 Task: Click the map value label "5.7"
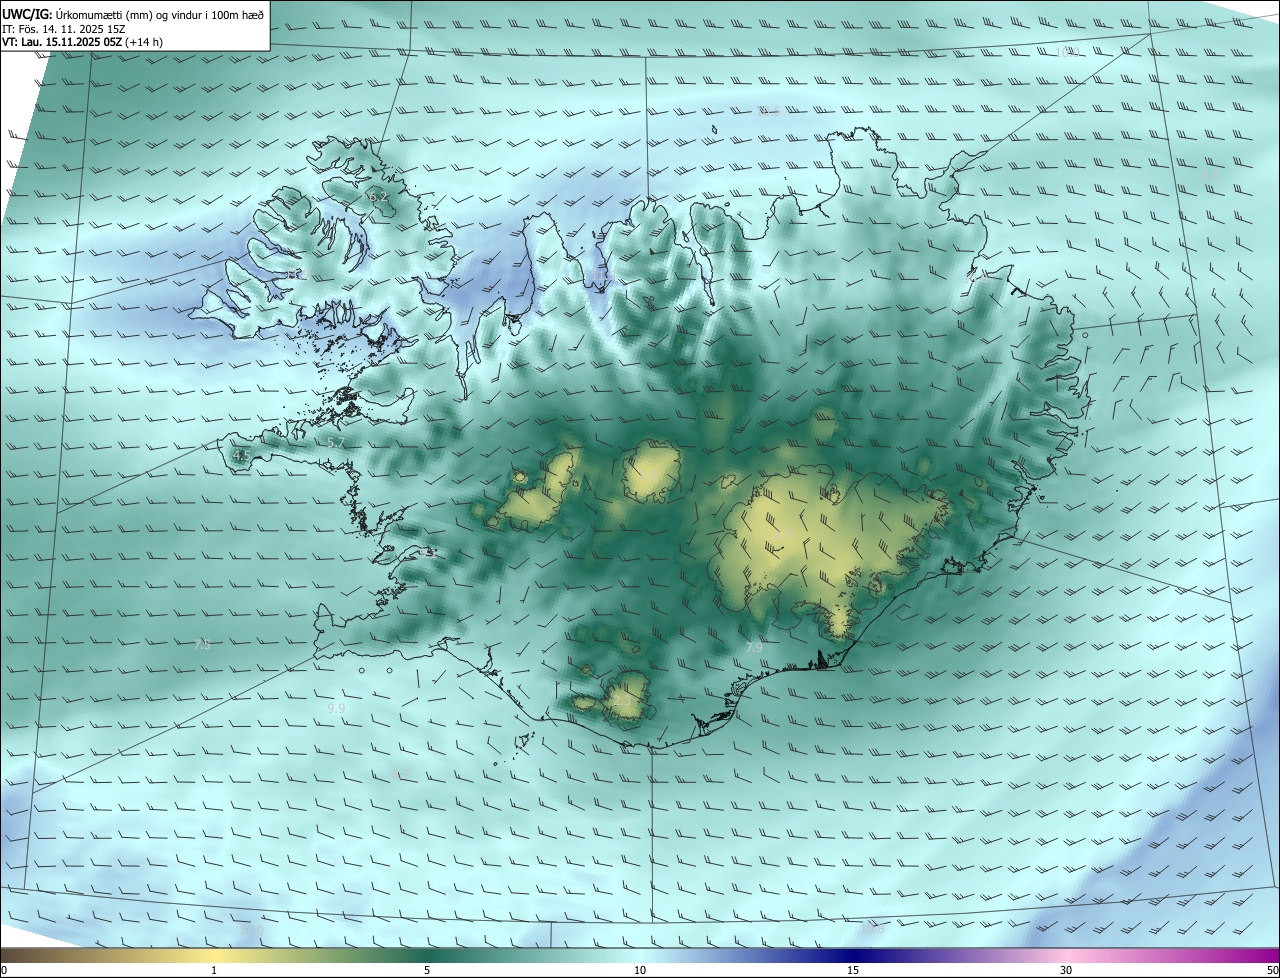click(x=336, y=442)
